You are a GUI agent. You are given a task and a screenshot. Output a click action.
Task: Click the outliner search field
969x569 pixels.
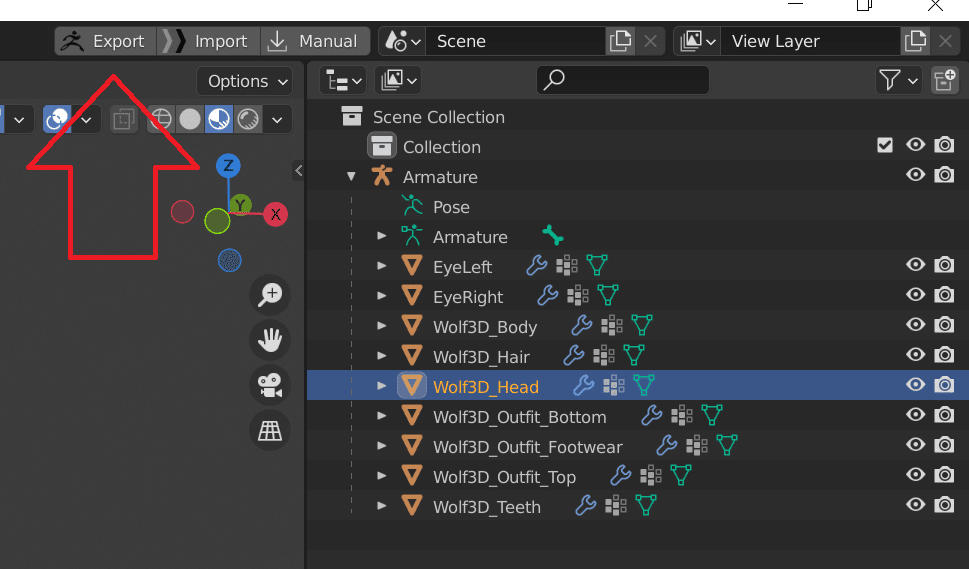click(x=622, y=80)
